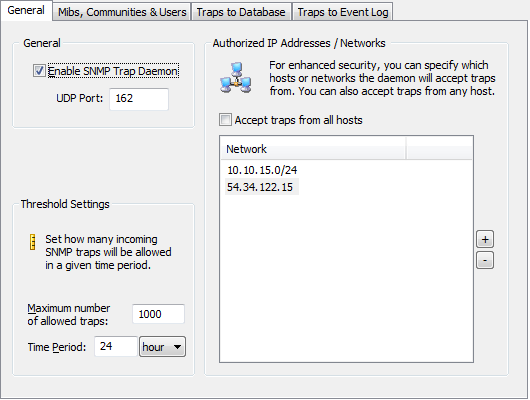The image size is (530, 400).
Task: Click the Enable SNMP Trap Daemon label
Action: click(x=113, y=71)
